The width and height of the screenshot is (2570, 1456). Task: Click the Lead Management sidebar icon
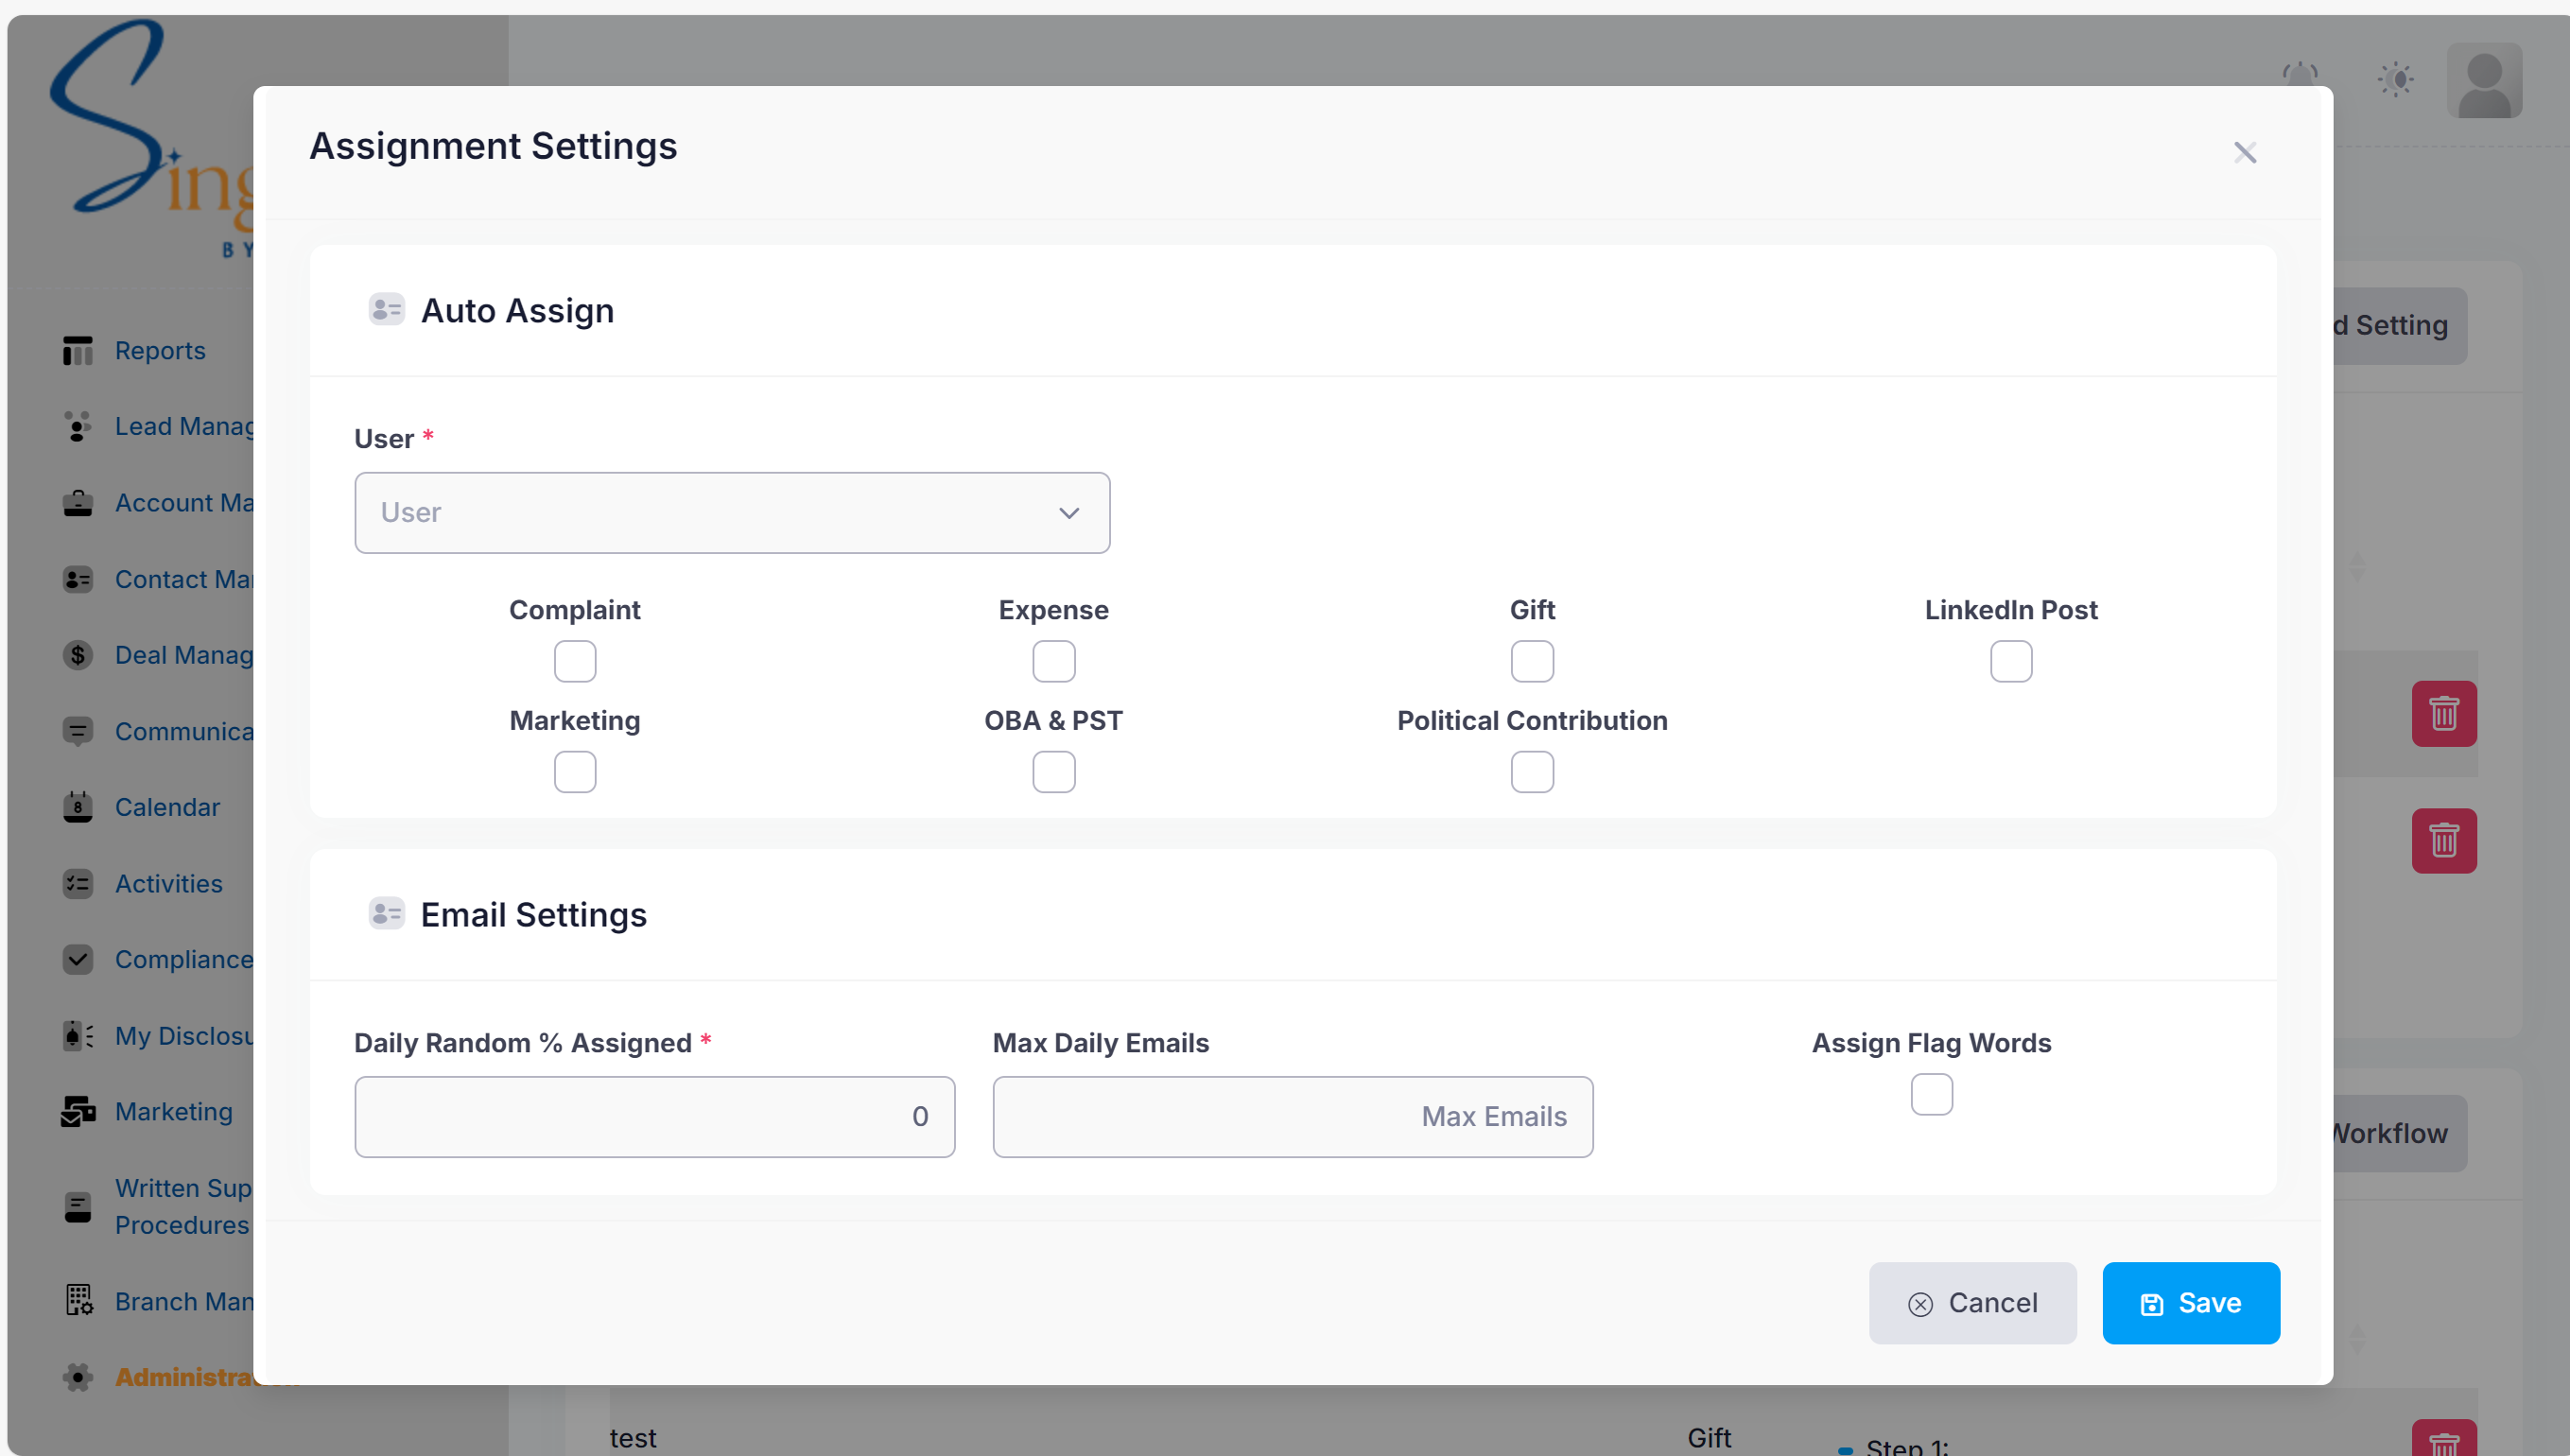tap(78, 427)
